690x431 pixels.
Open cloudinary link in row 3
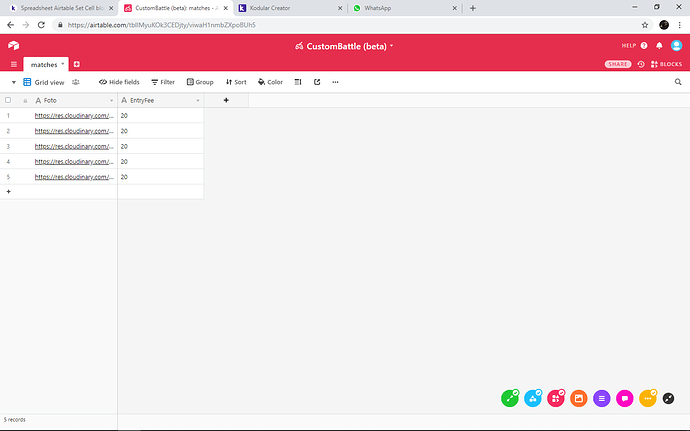tap(74, 147)
